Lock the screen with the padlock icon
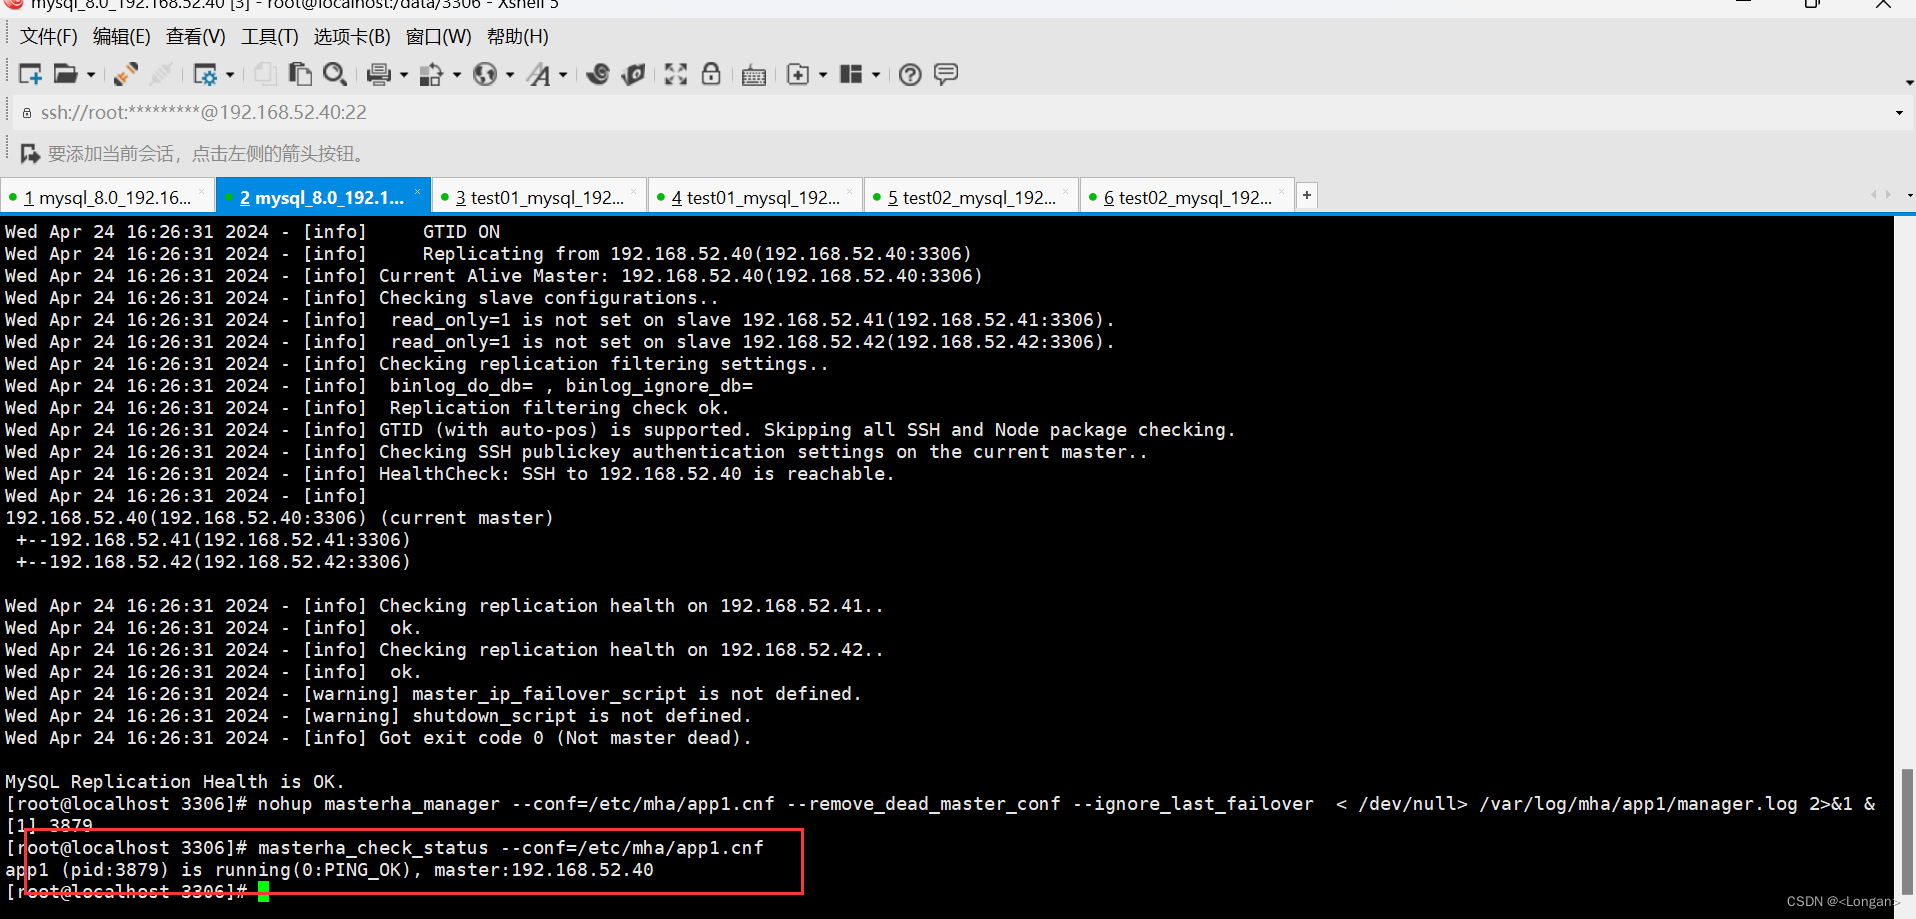Viewport: 1916px width, 919px height. pos(711,73)
